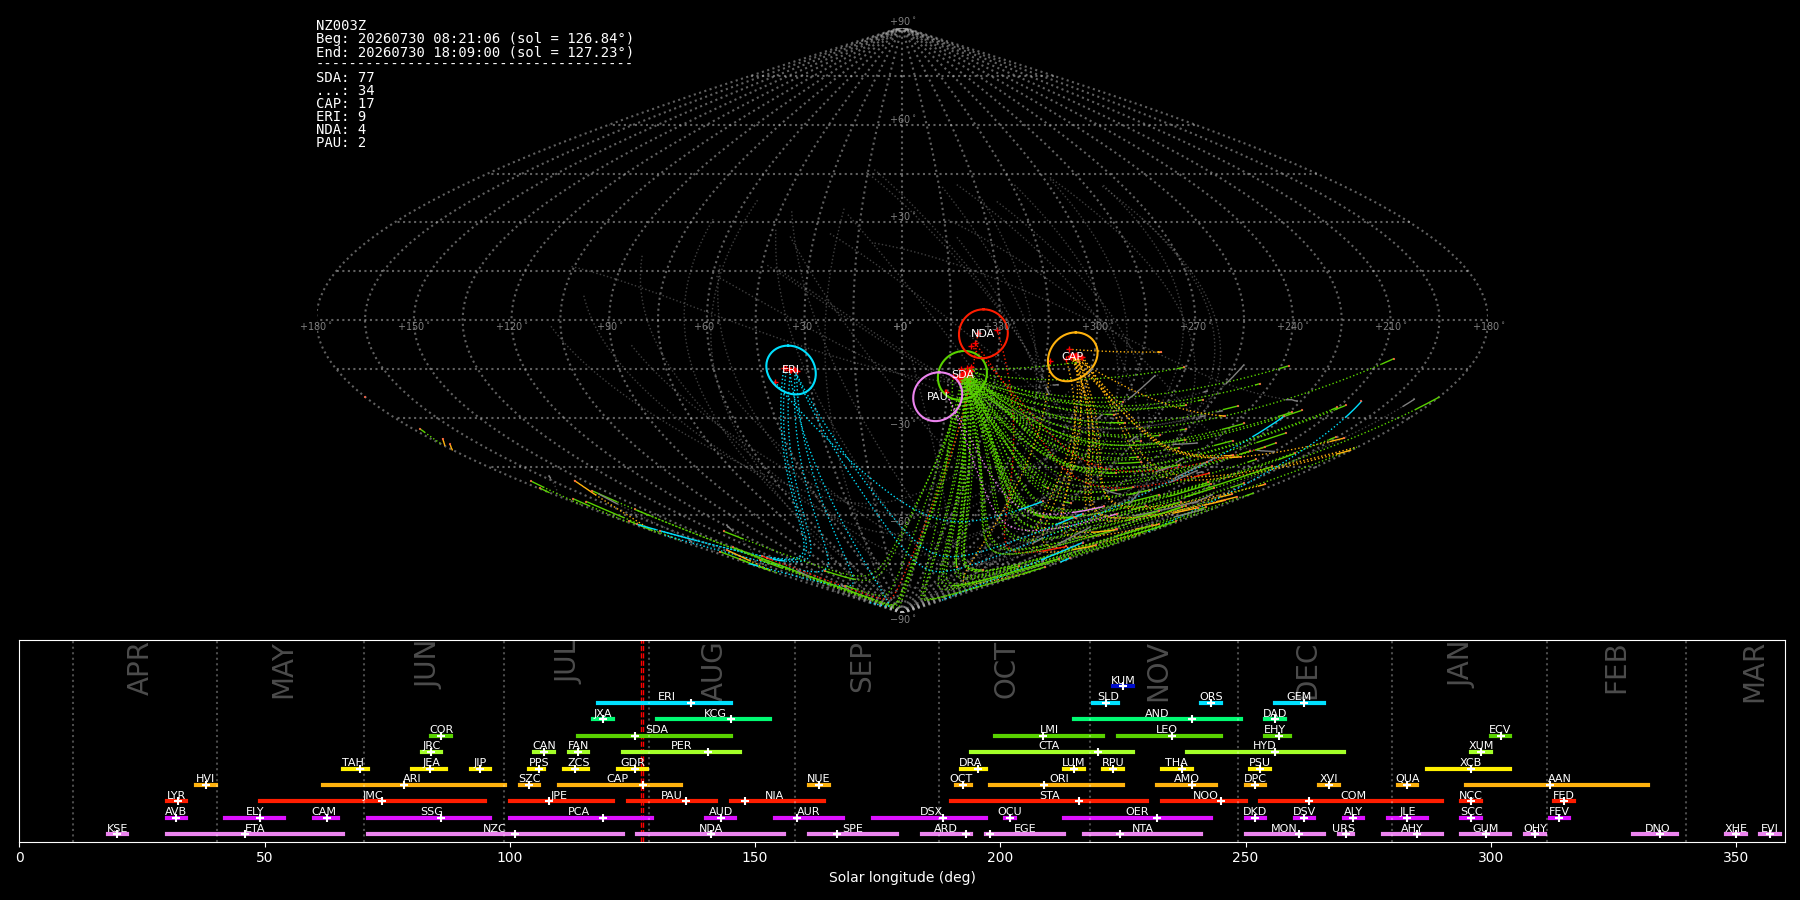Click the ETA shower violet bar
The image size is (1800, 900).
click(255, 834)
